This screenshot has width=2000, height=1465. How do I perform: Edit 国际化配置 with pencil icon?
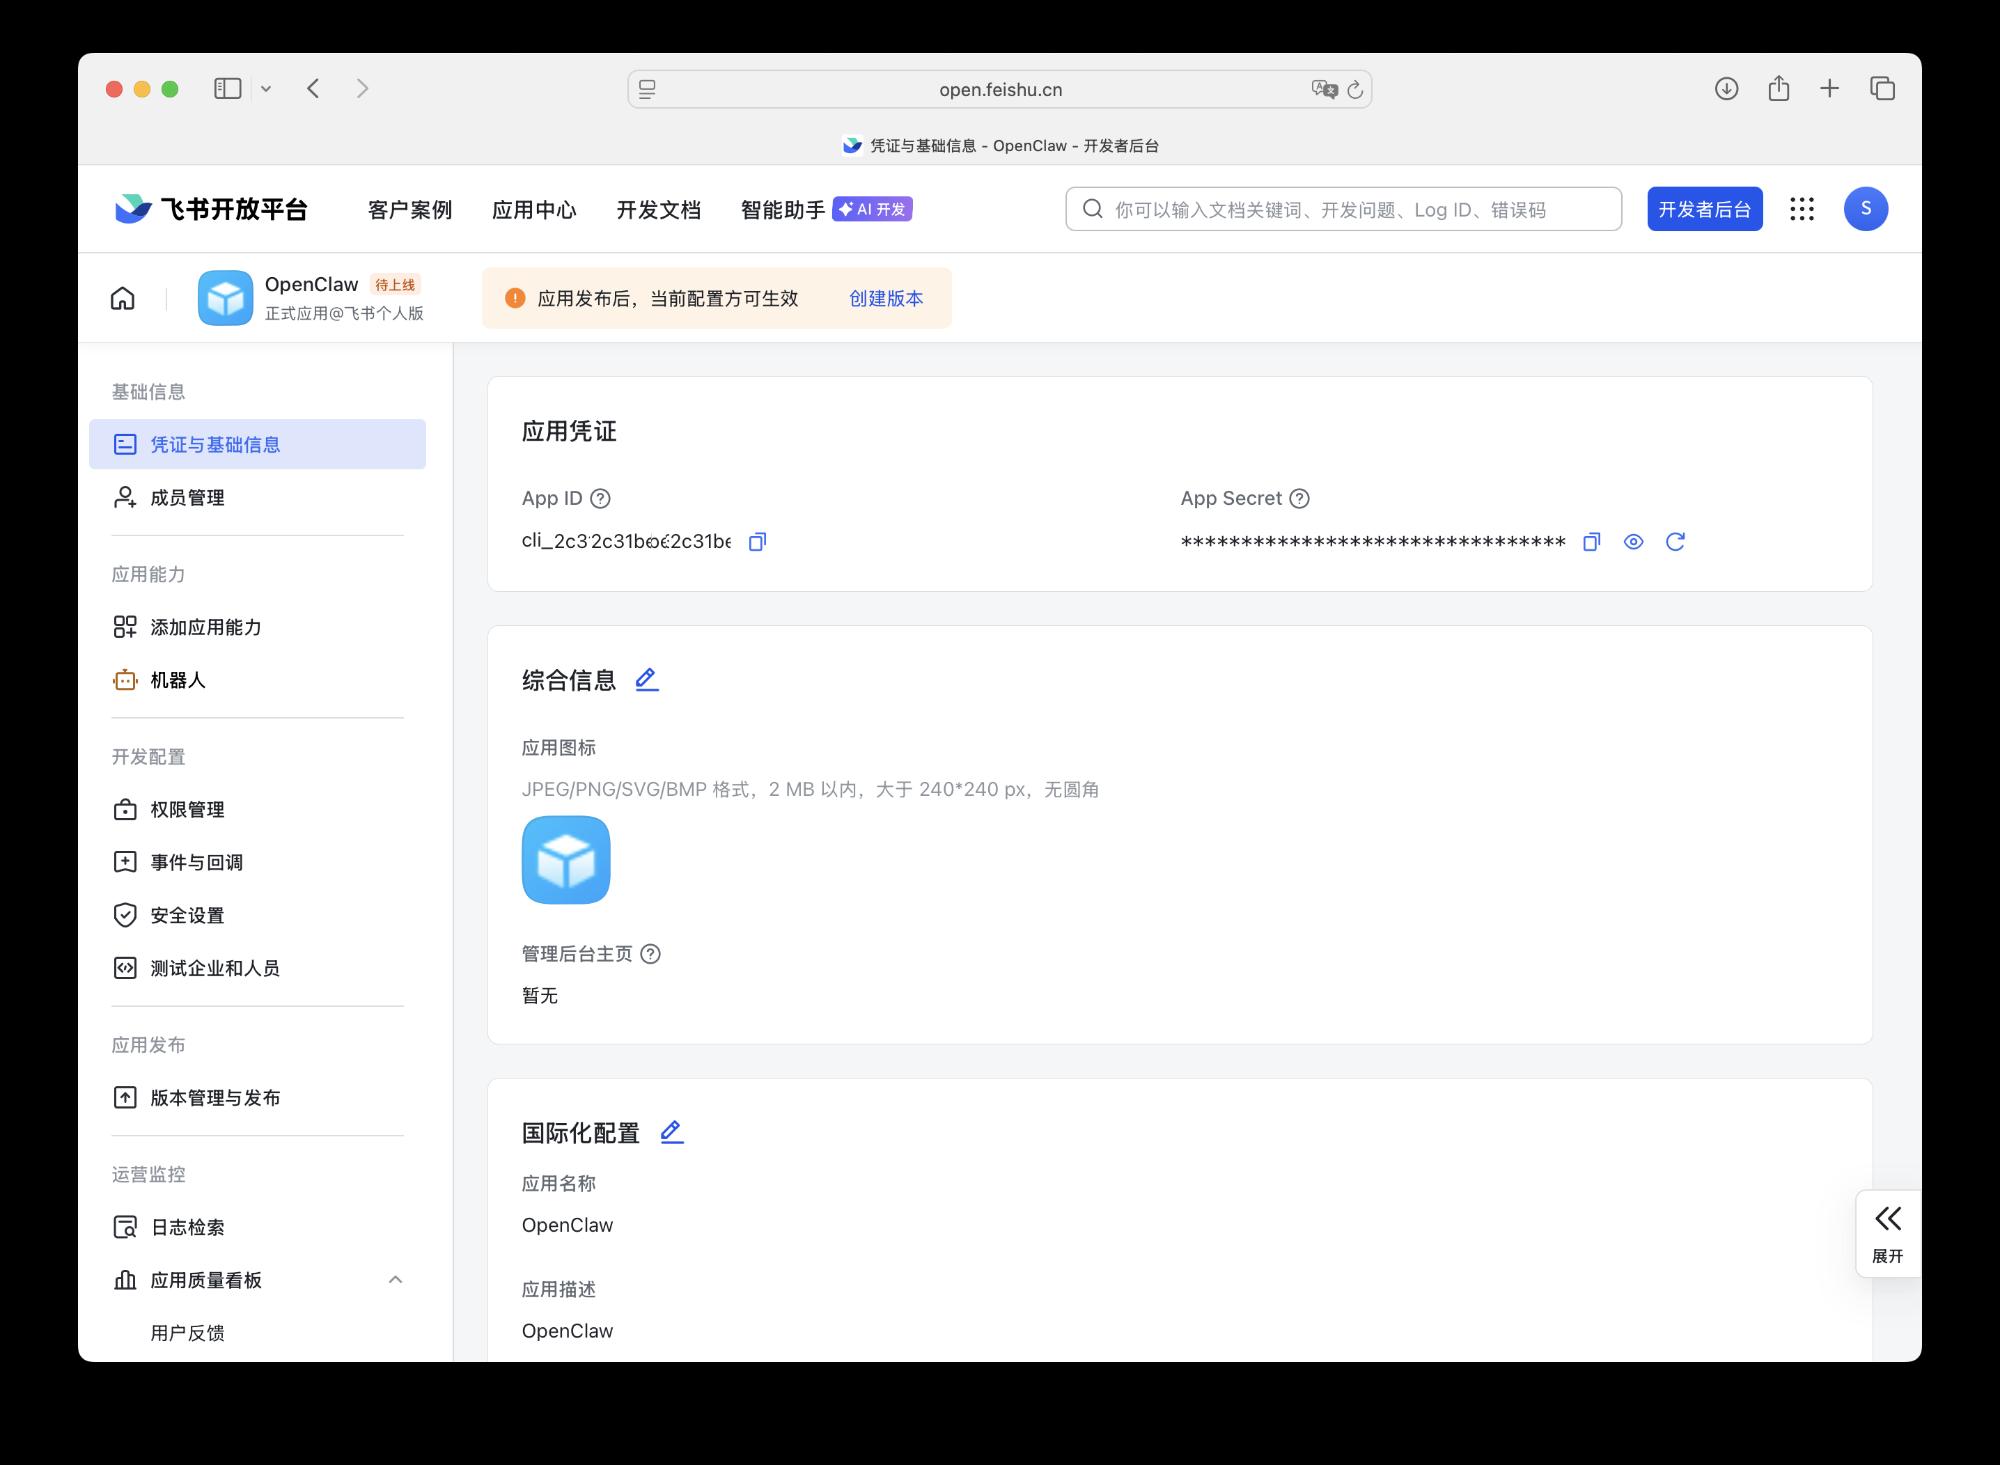point(672,1132)
